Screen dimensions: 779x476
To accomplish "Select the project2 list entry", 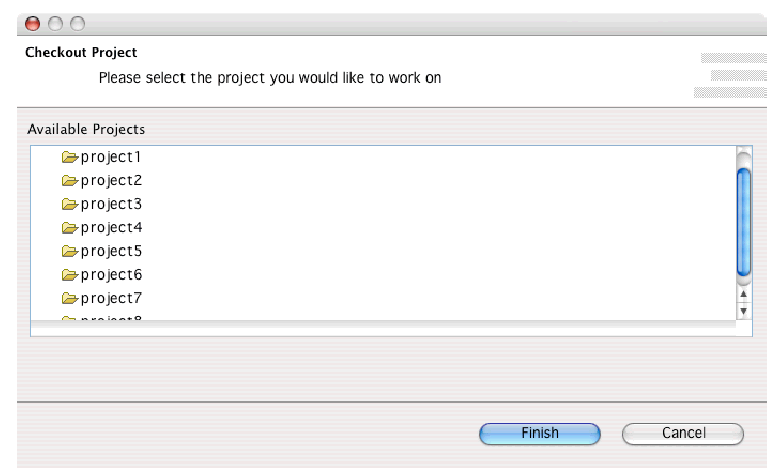I will pyautogui.click(x=112, y=181).
